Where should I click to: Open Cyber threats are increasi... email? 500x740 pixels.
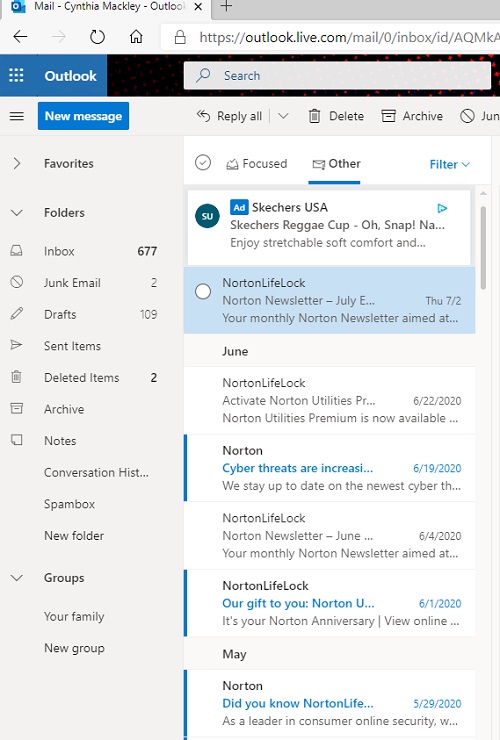click(329, 468)
